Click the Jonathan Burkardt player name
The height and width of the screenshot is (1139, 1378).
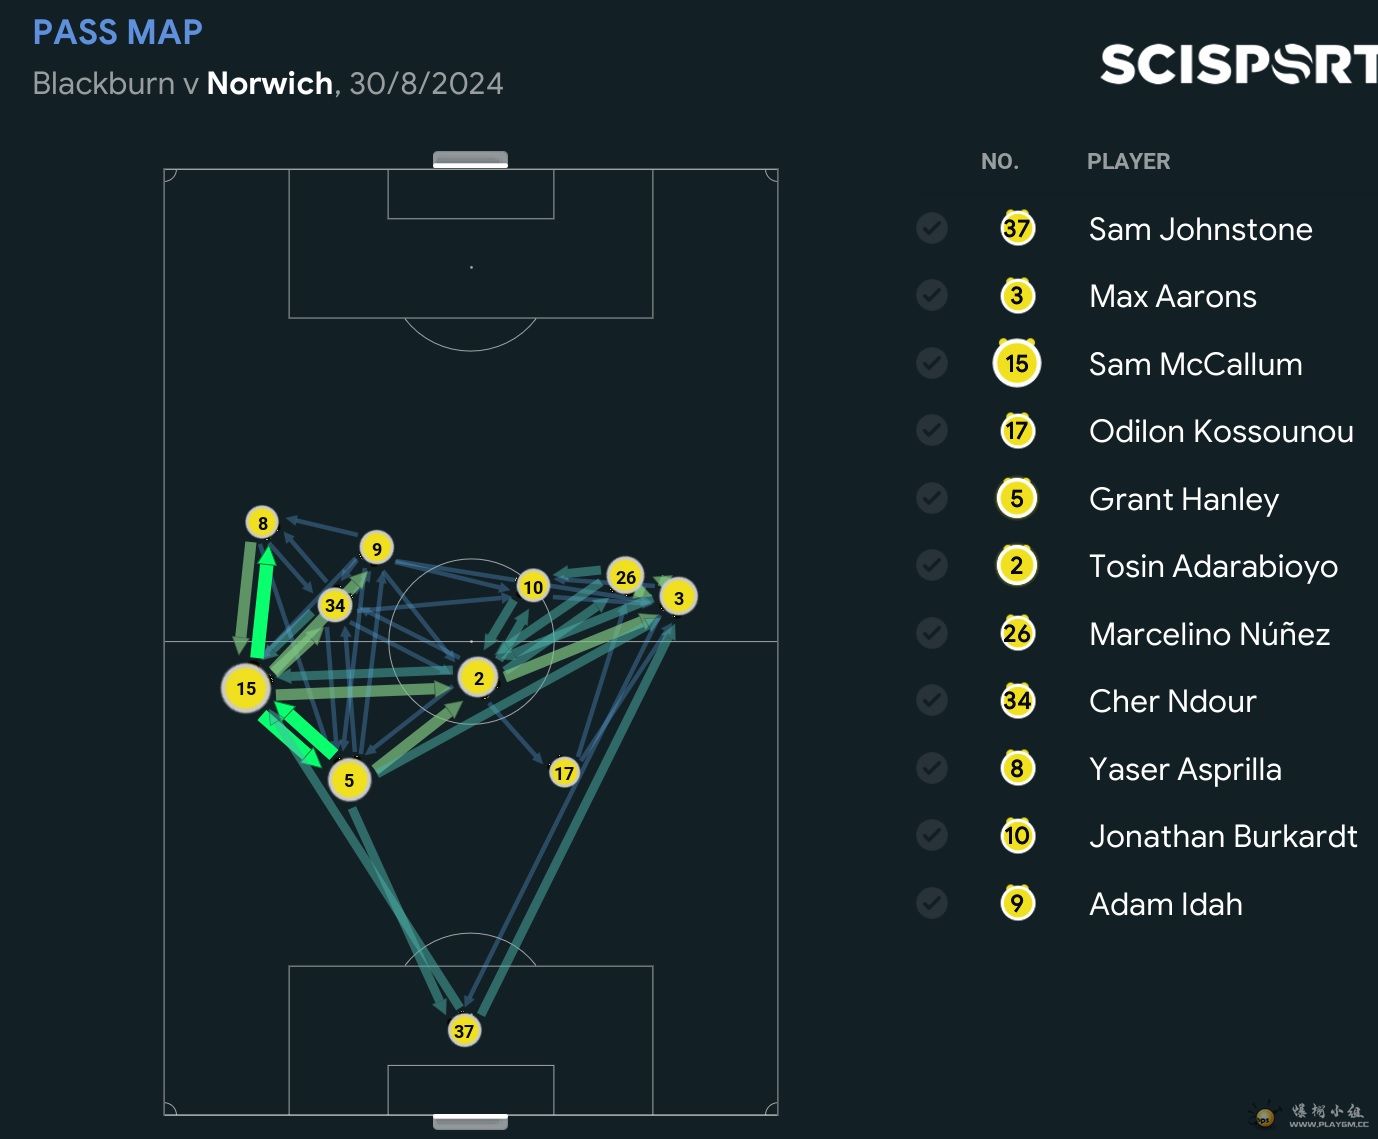[x=1222, y=836]
